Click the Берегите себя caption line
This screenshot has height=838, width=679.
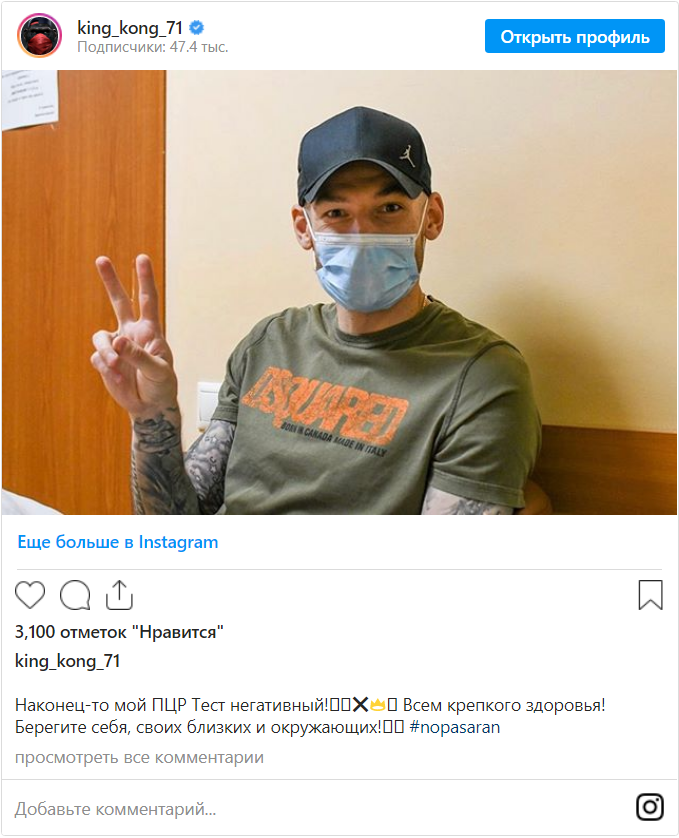point(198,727)
